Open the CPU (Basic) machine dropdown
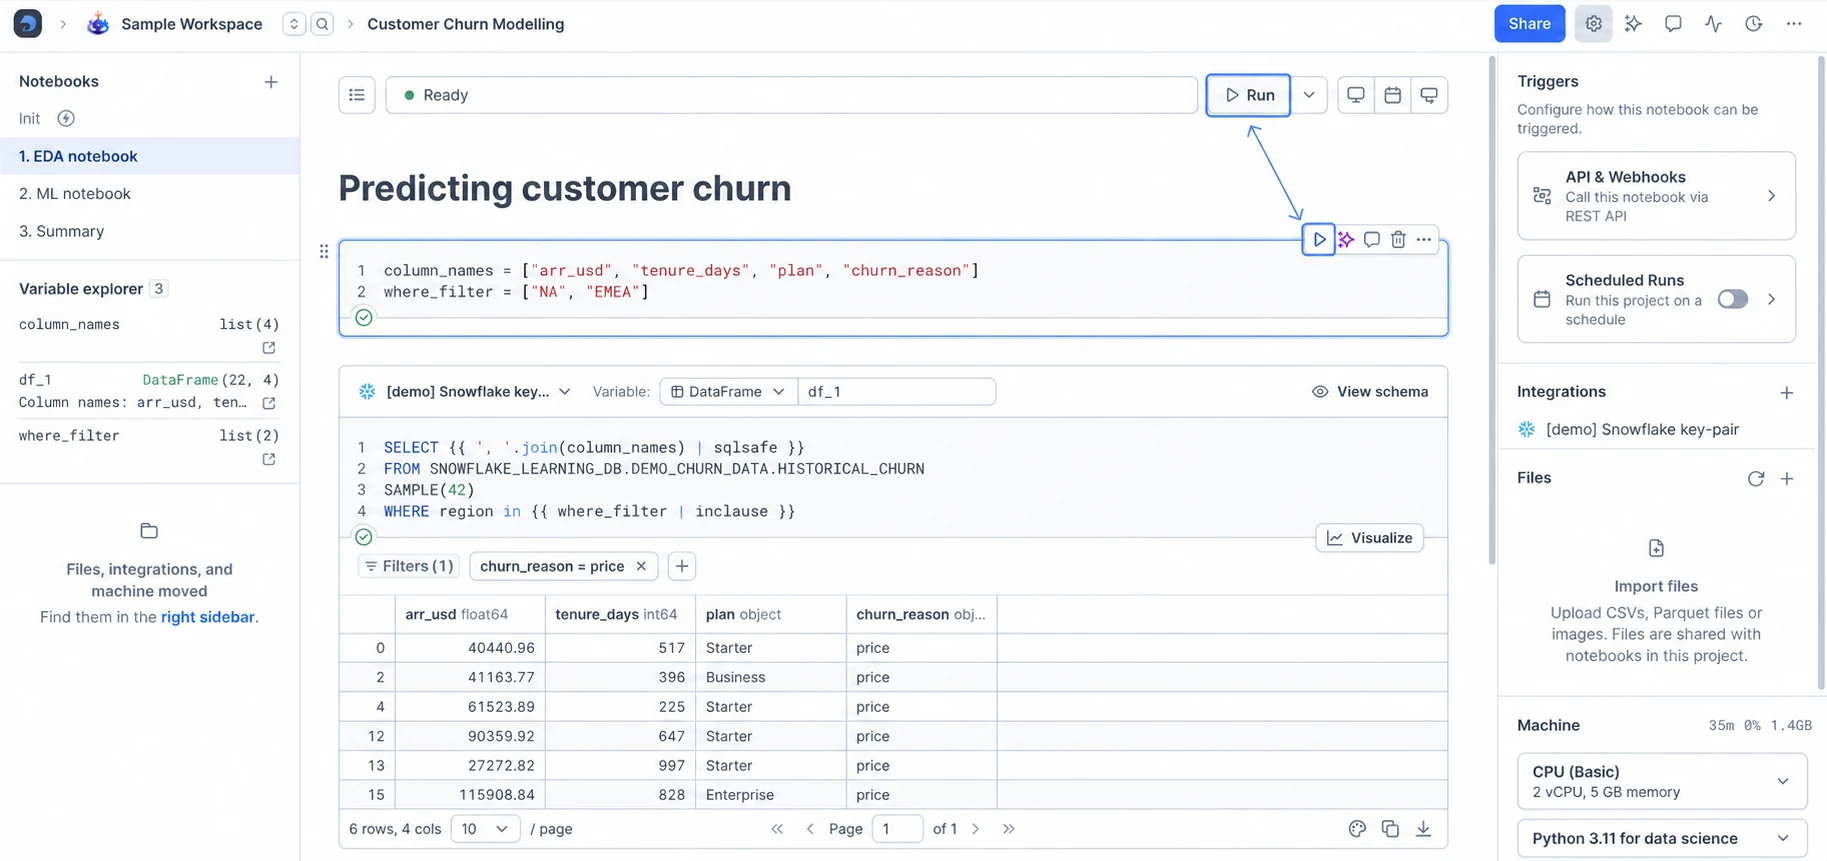 tap(1662, 781)
